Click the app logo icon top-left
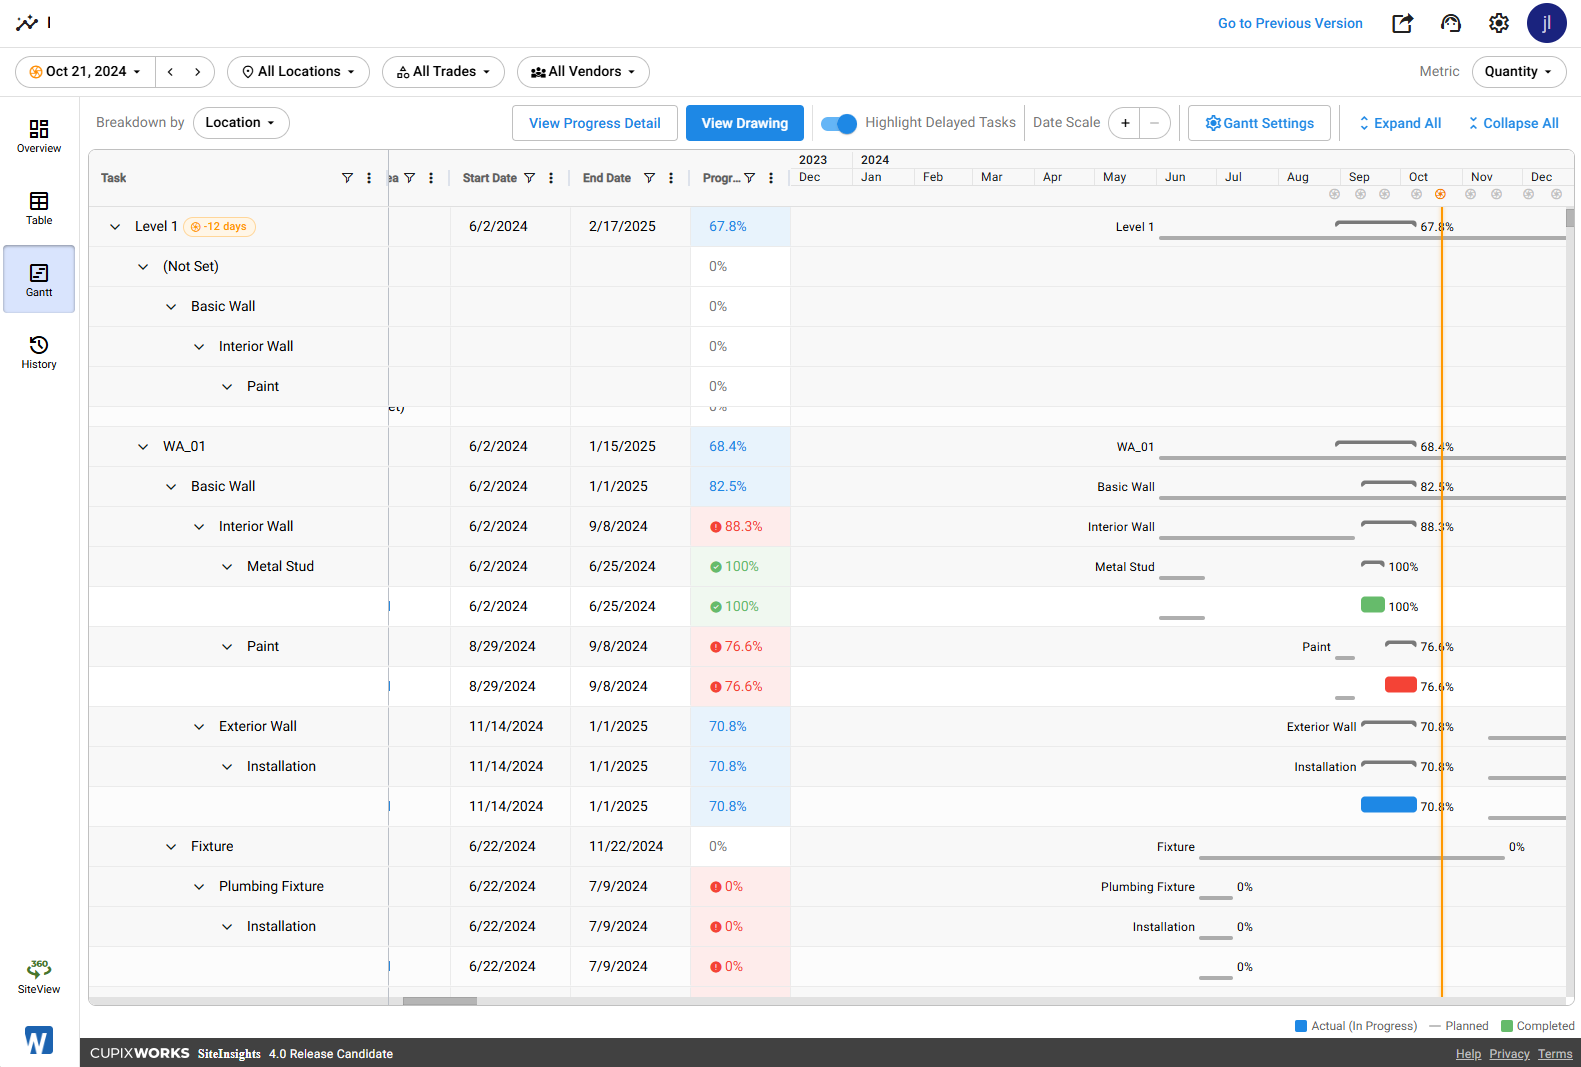 [27, 23]
